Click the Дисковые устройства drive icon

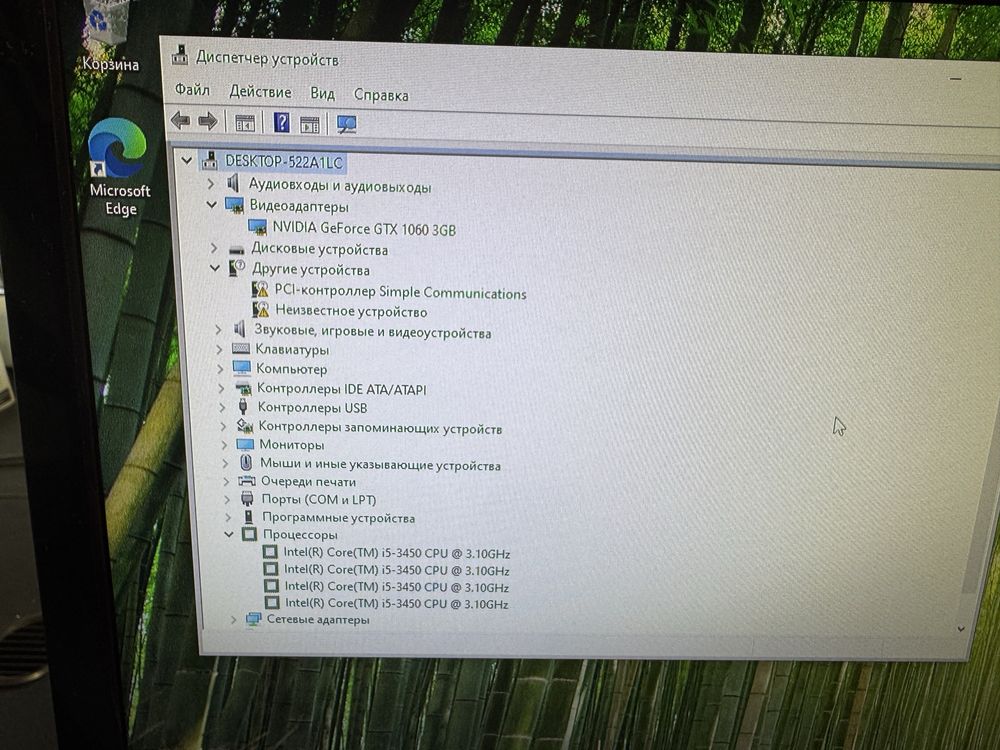(237, 249)
